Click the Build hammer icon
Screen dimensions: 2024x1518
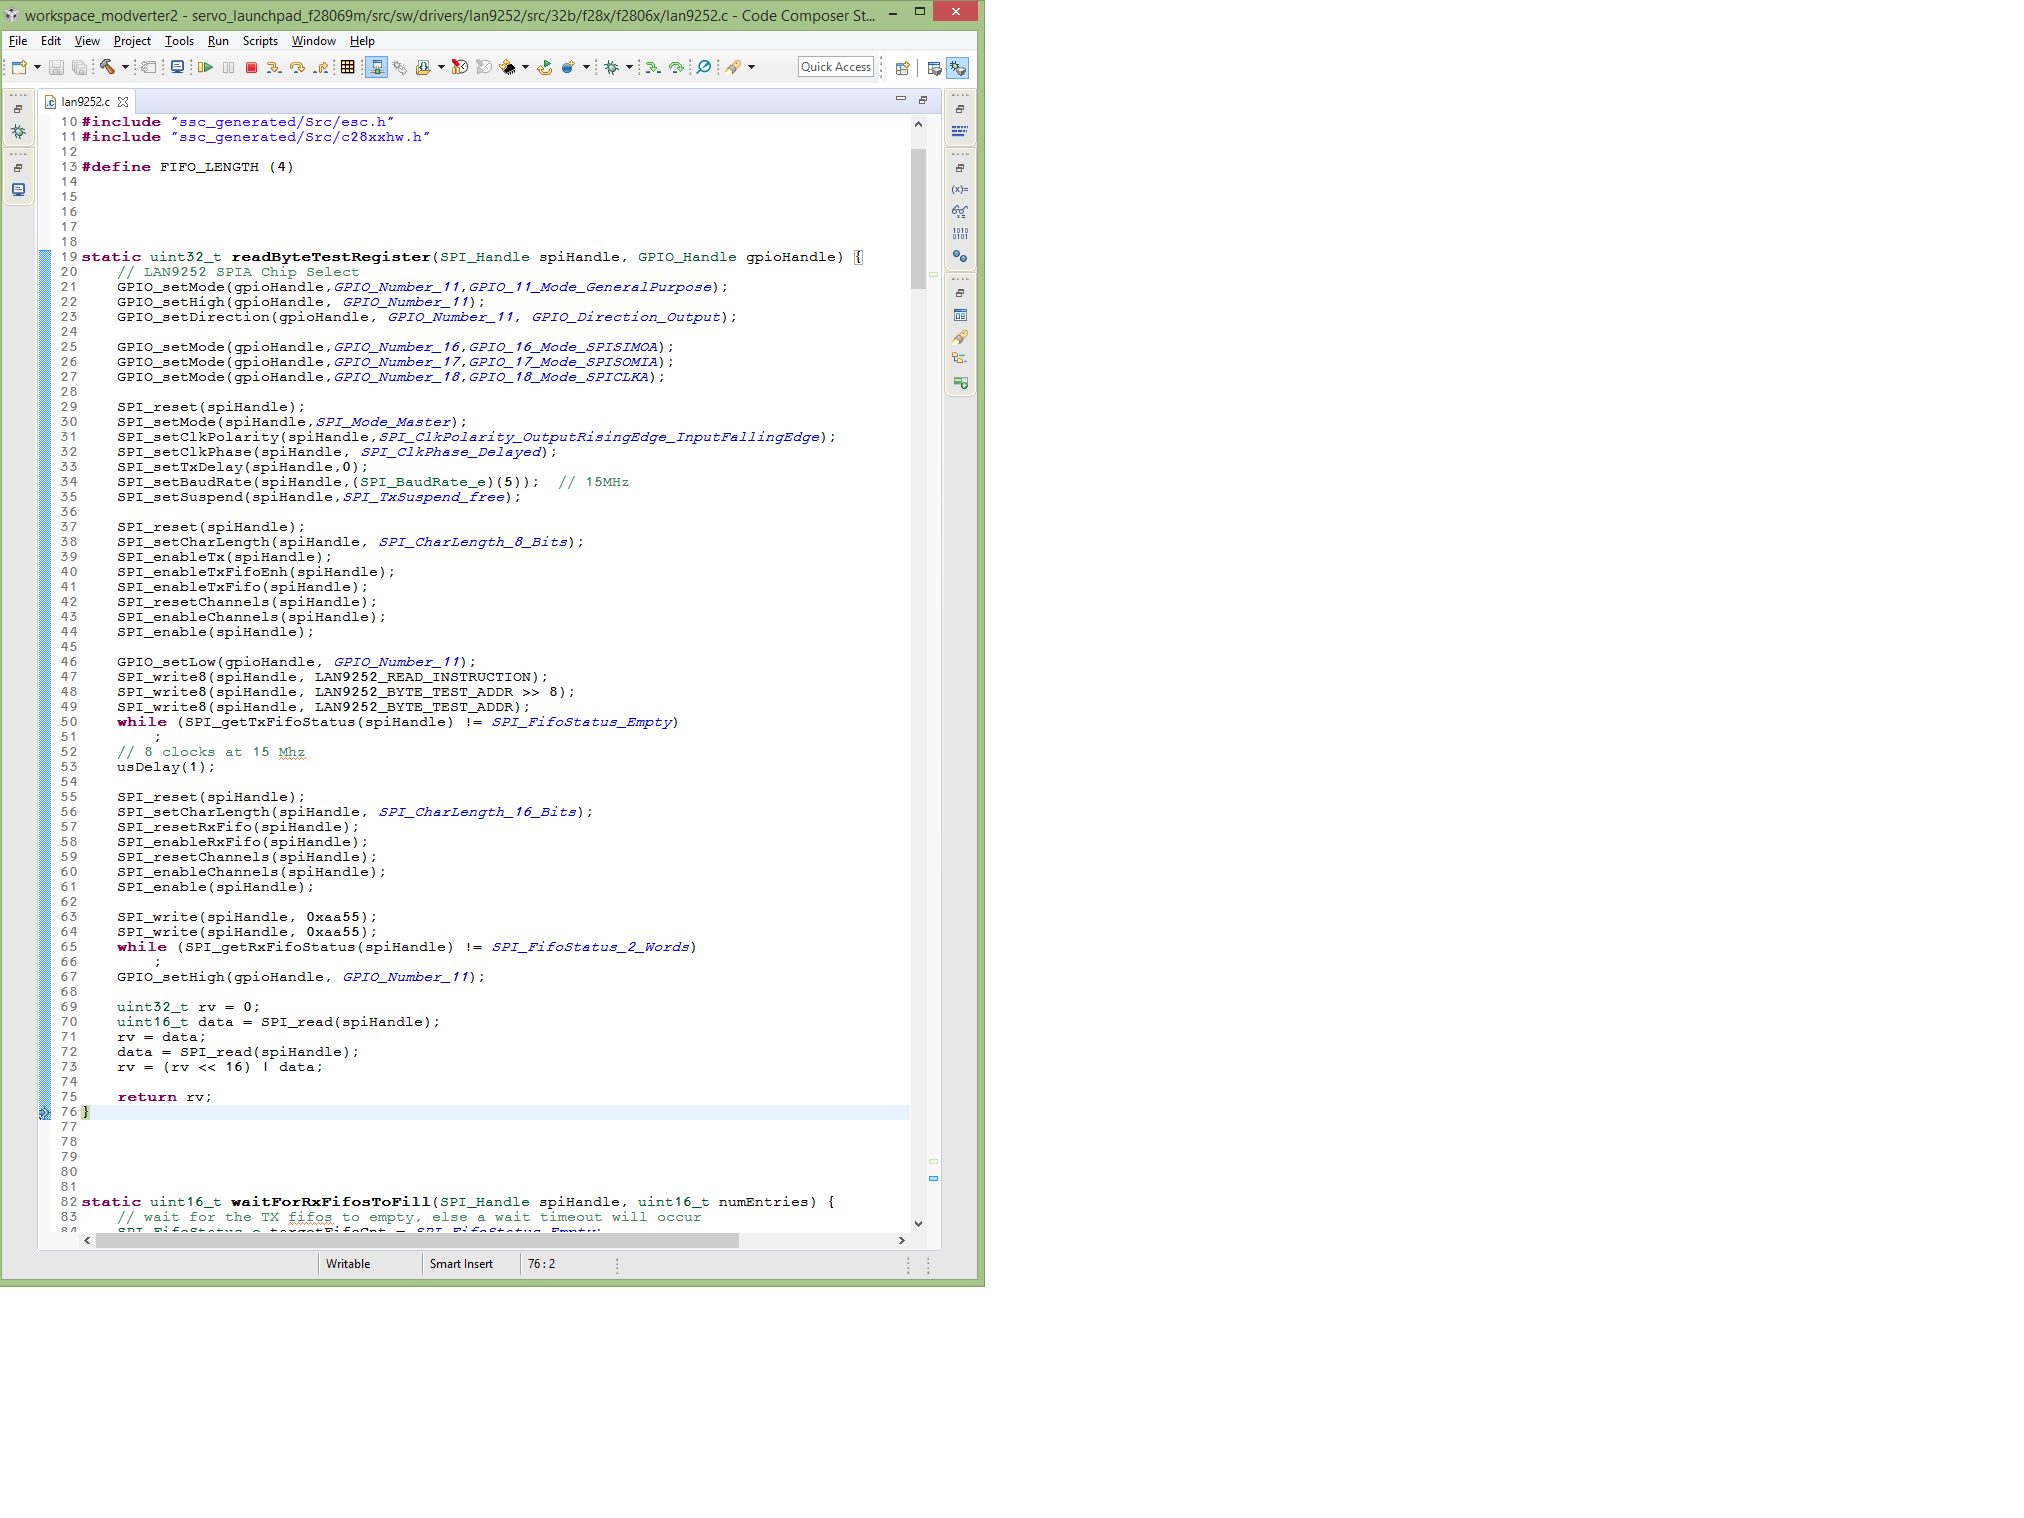tap(107, 67)
